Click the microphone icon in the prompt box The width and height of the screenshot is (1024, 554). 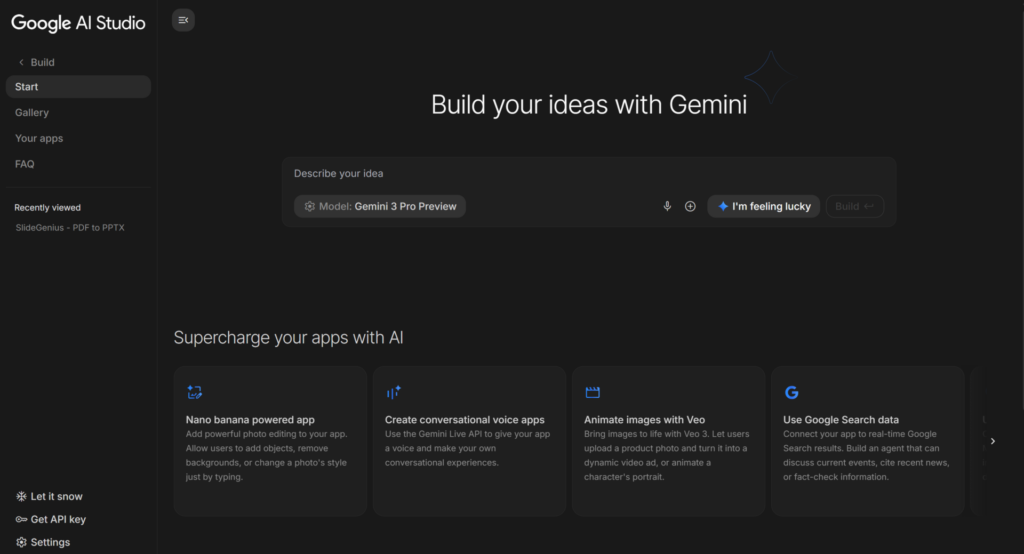(667, 206)
